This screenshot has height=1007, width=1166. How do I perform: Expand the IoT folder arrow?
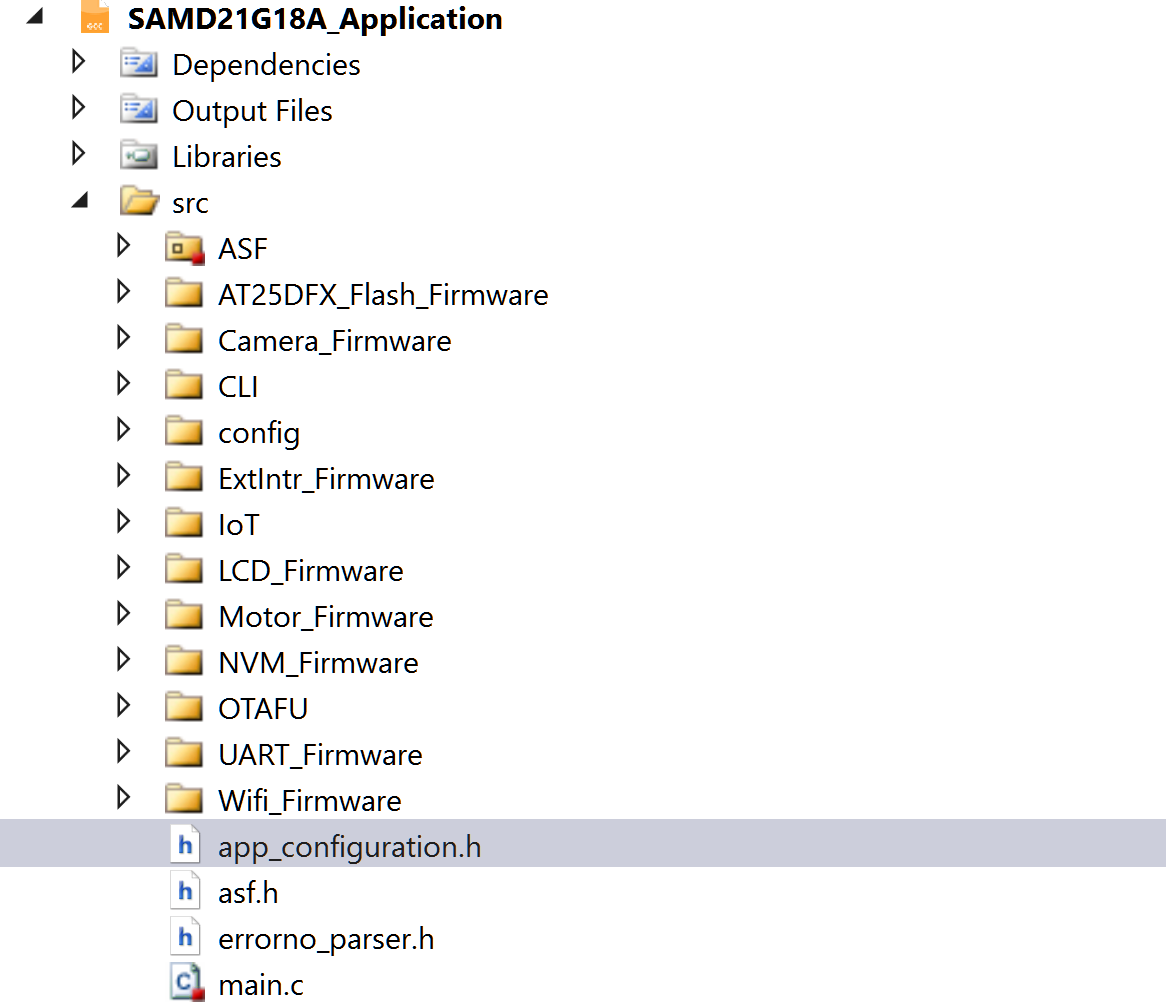click(123, 521)
